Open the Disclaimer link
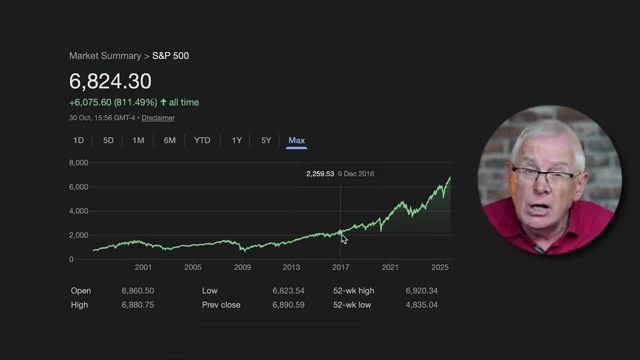Image resolution: width=640 pixels, height=360 pixels. click(x=158, y=118)
